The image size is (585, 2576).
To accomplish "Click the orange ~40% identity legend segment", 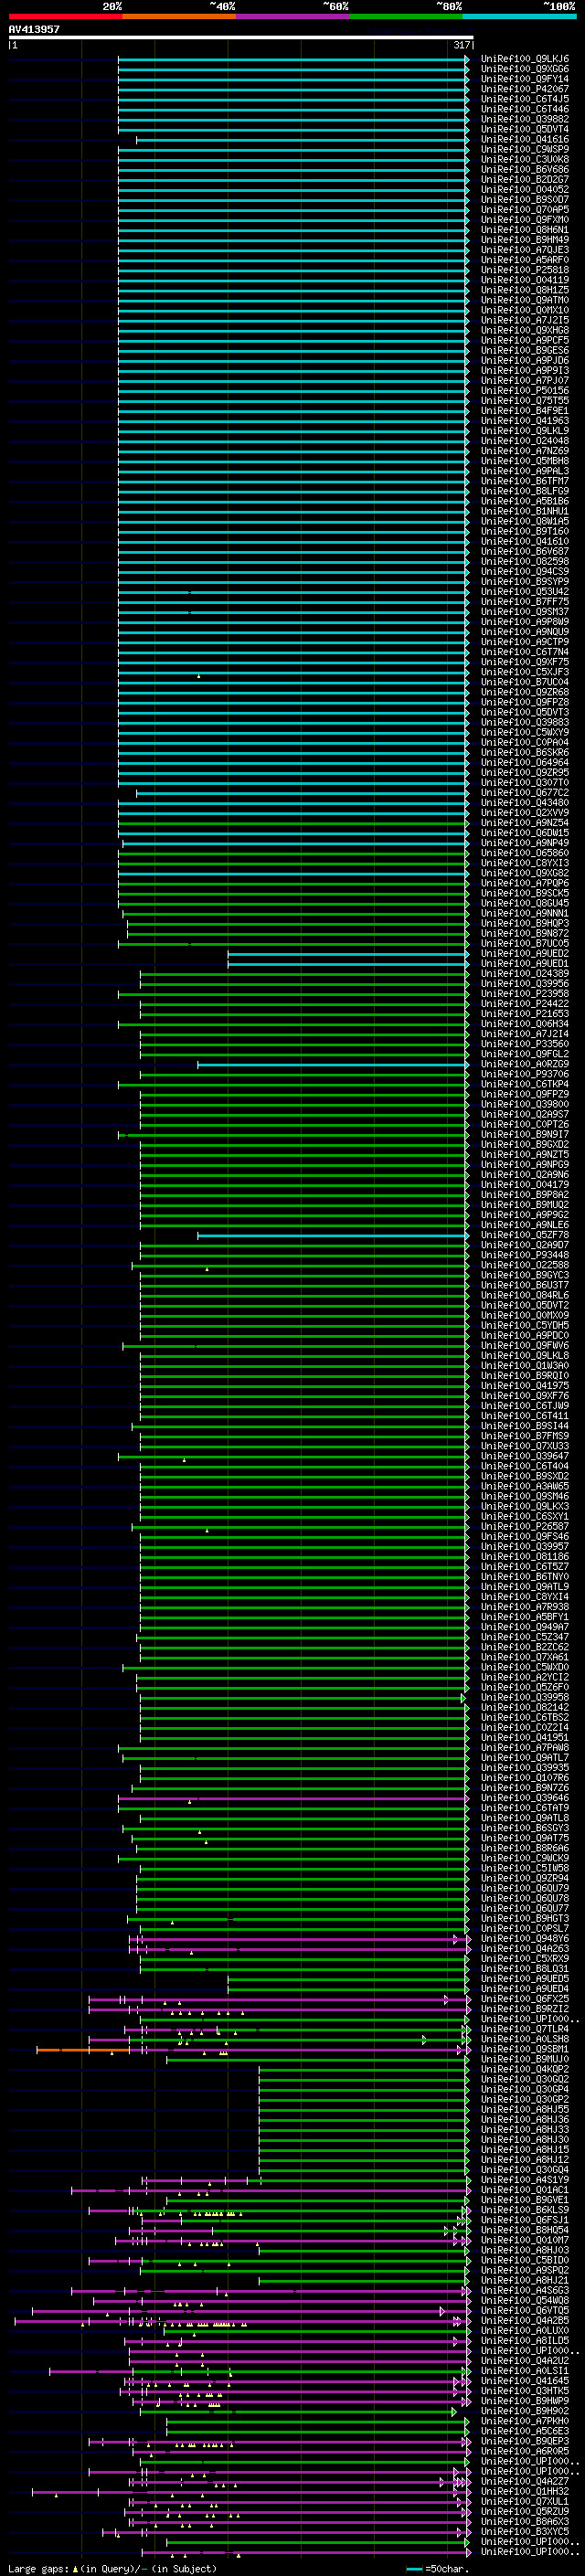I will tap(179, 16).
